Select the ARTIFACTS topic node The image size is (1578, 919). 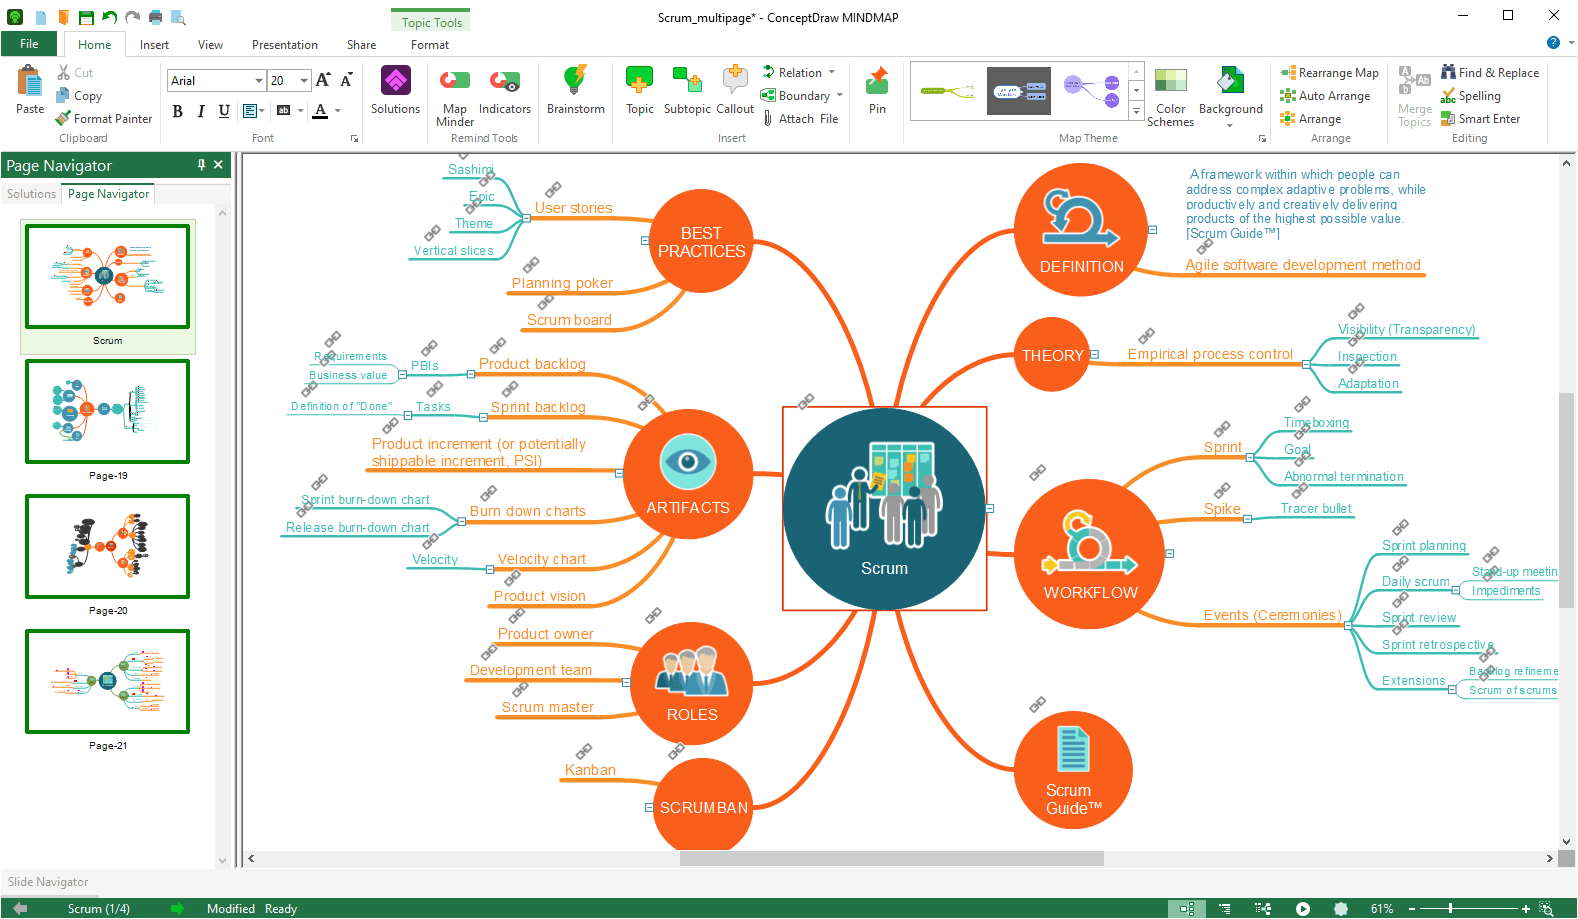[x=688, y=474]
